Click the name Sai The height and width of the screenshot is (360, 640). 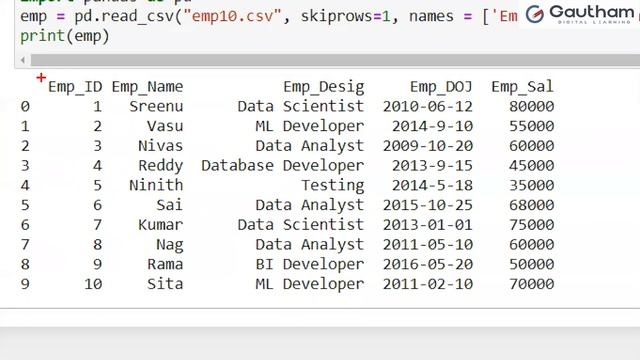point(169,204)
